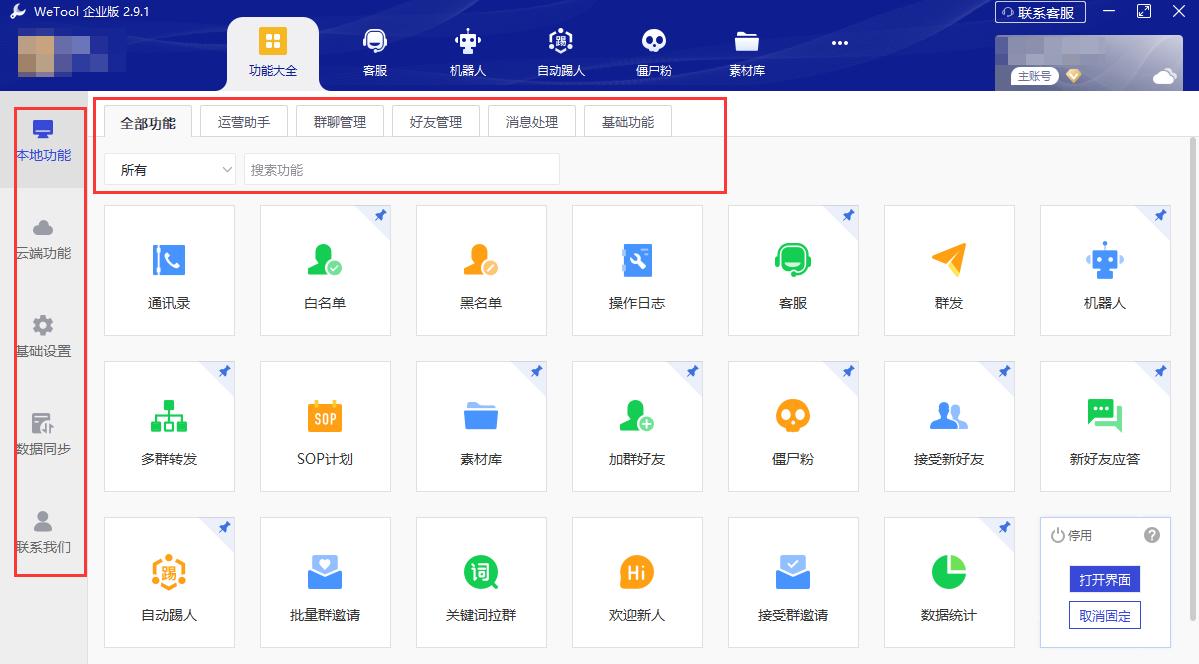Open the 所有 filter dropdown
Screen dimensions: 1199x664
click(168, 169)
